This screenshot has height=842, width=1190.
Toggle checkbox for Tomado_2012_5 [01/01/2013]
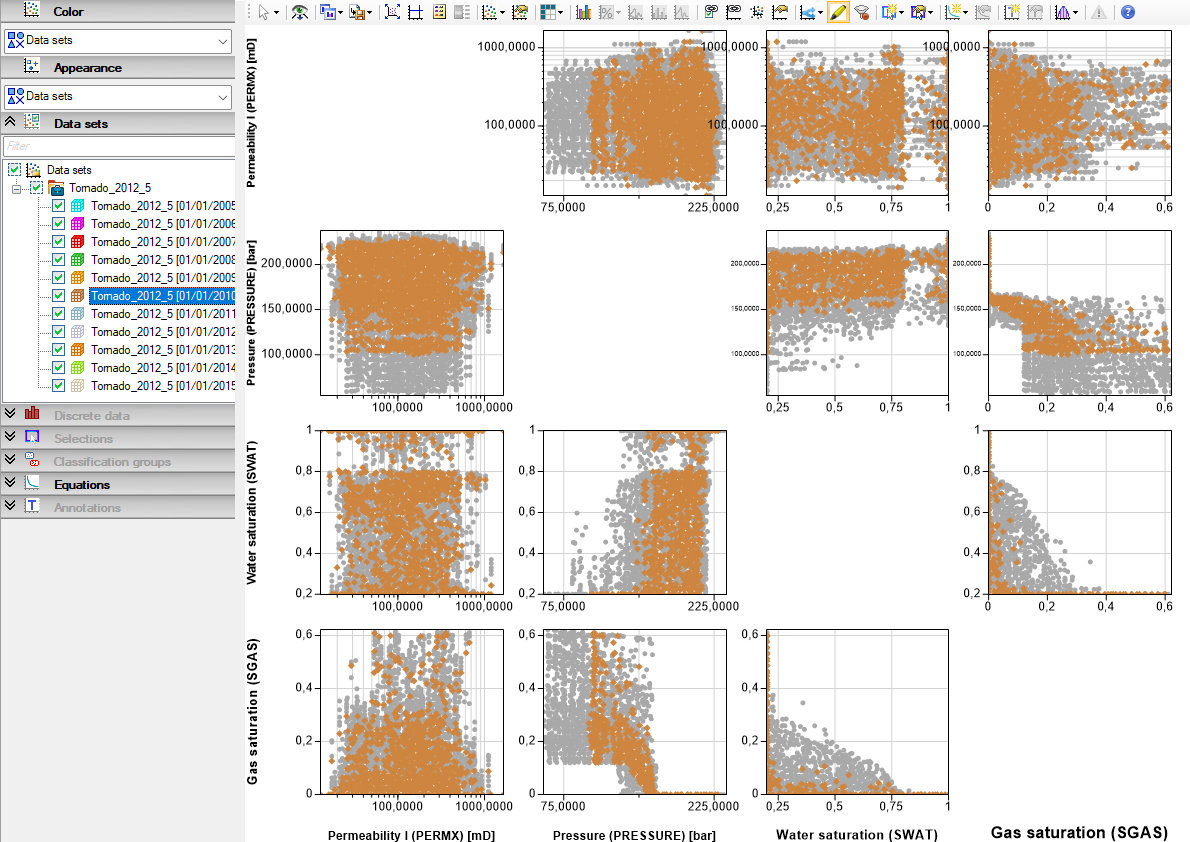click(58, 349)
